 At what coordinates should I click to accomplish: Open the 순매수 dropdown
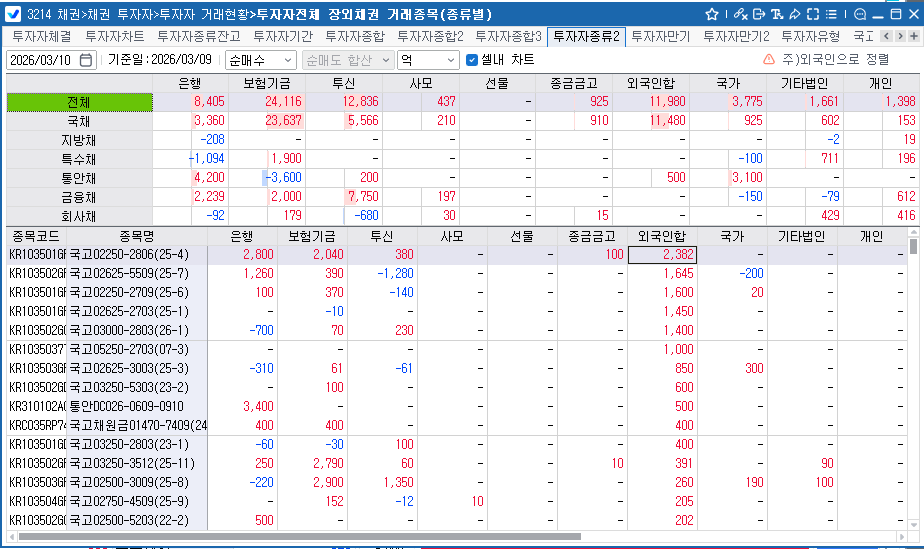point(261,59)
